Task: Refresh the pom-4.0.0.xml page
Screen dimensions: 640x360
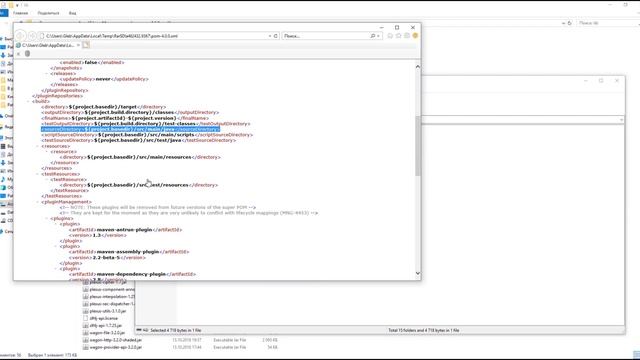Action: 276,36
